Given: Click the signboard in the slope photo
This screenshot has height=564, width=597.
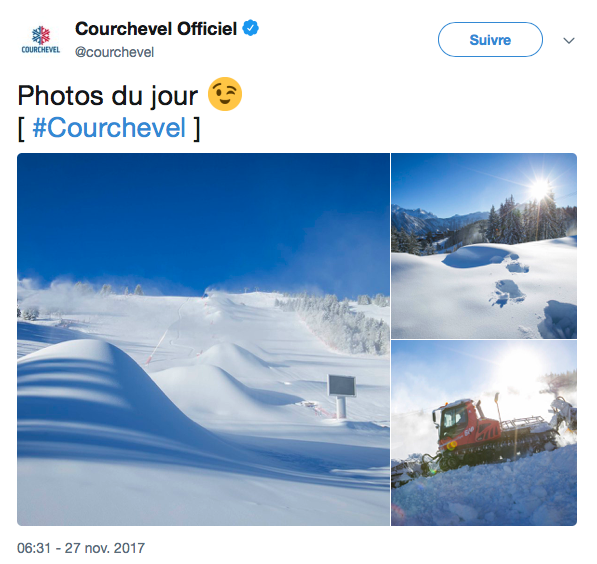Looking at the screenshot, I should (x=342, y=395).
